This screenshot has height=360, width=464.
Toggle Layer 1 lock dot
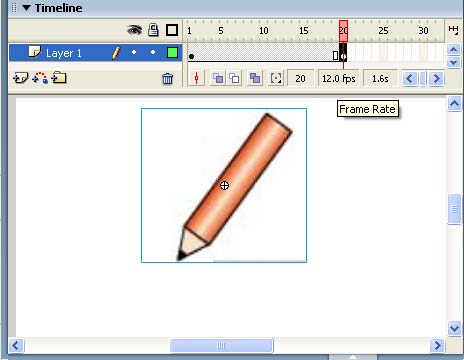[x=153, y=52]
